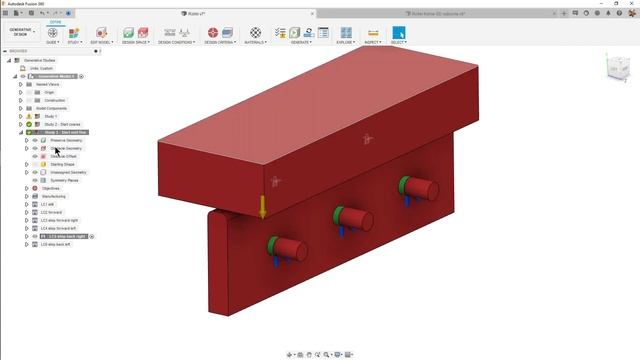Open Display Settings in navigation bar

(x=338, y=355)
